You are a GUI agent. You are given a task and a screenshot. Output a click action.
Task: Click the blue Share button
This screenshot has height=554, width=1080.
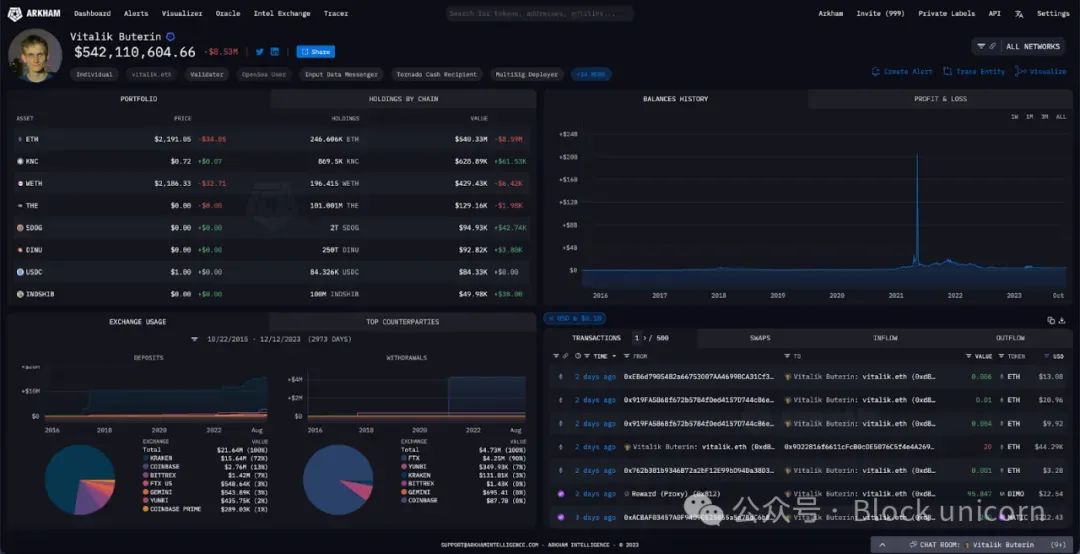pyautogui.click(x=315, y=52)
